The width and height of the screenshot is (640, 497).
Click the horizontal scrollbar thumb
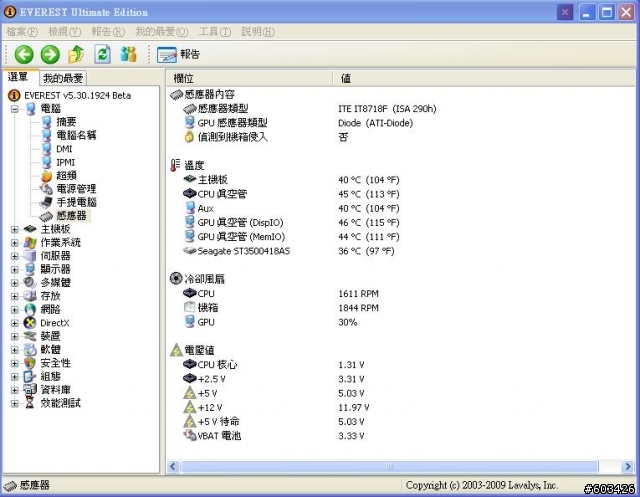[x=389, y=466]
